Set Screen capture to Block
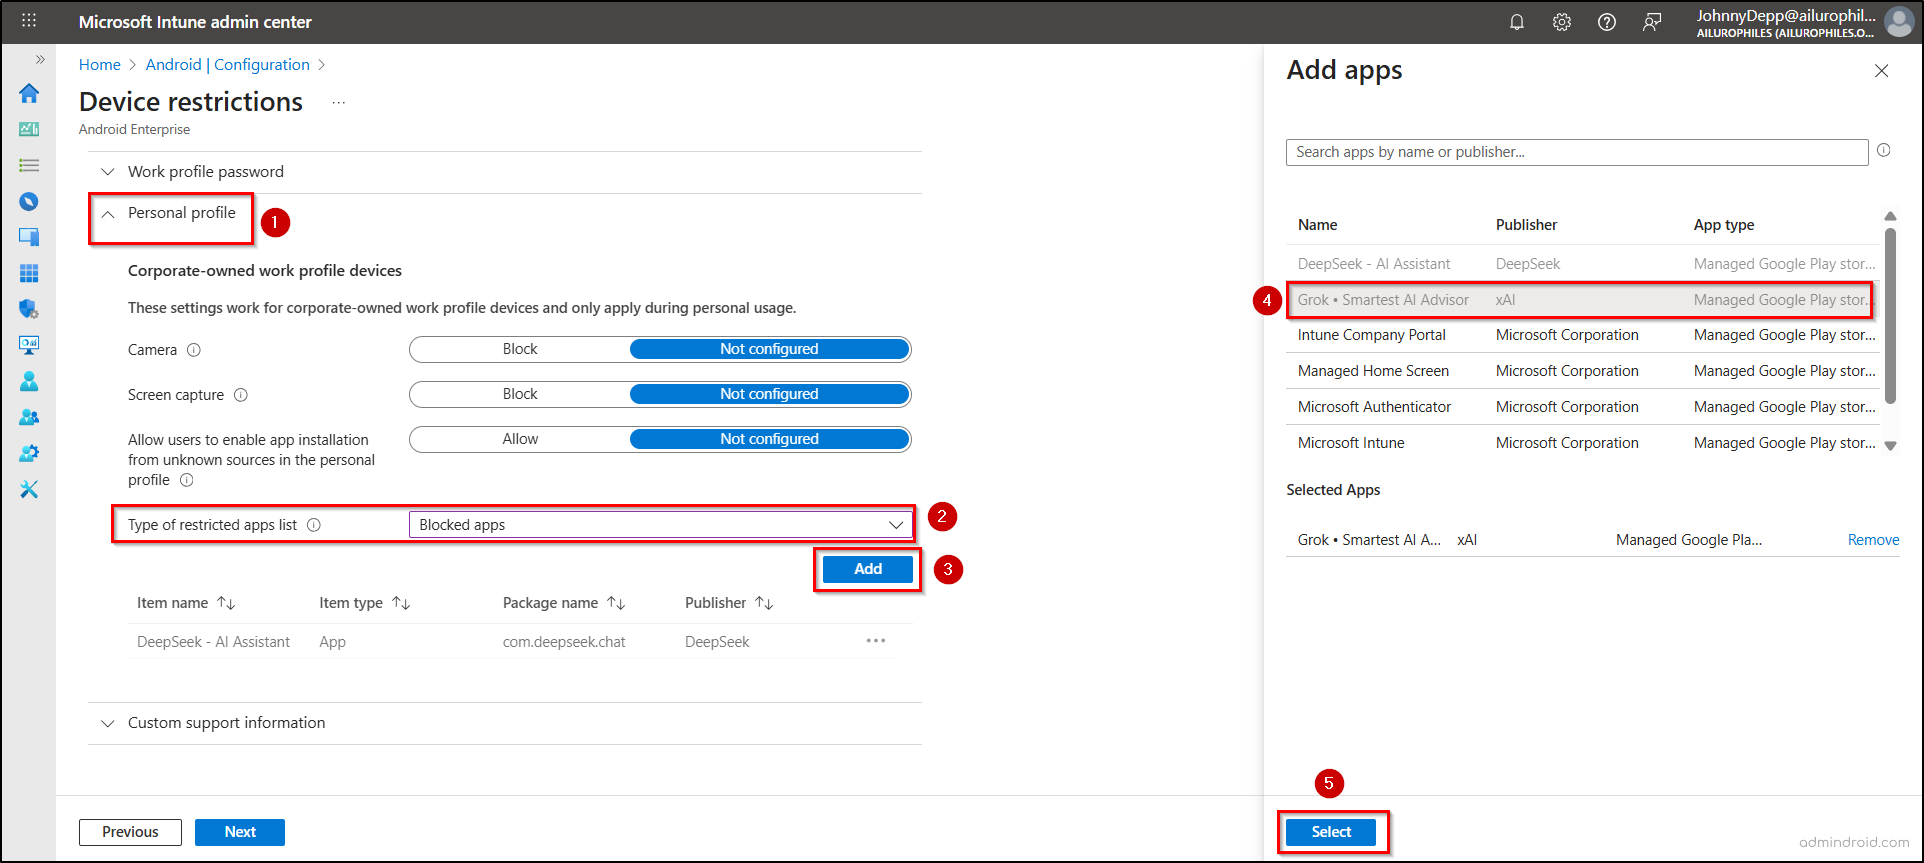This screenshot has height=863, width=1924. coord(520,394)
